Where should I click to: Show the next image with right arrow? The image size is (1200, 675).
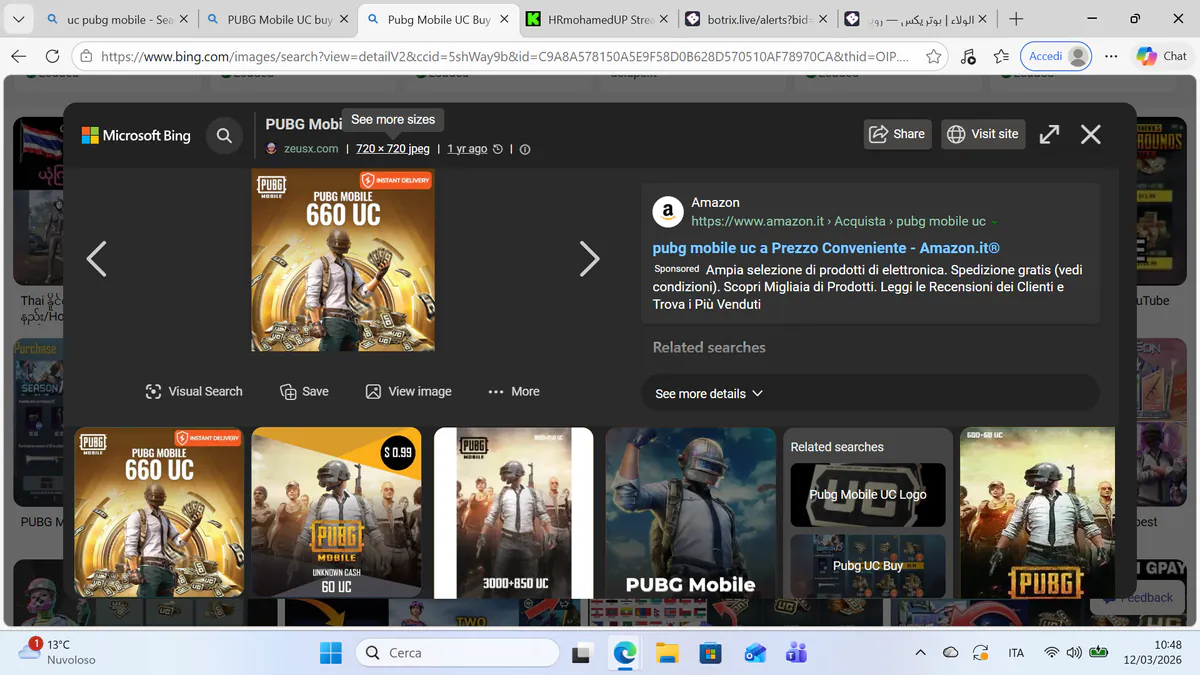(x=590, y=259)
